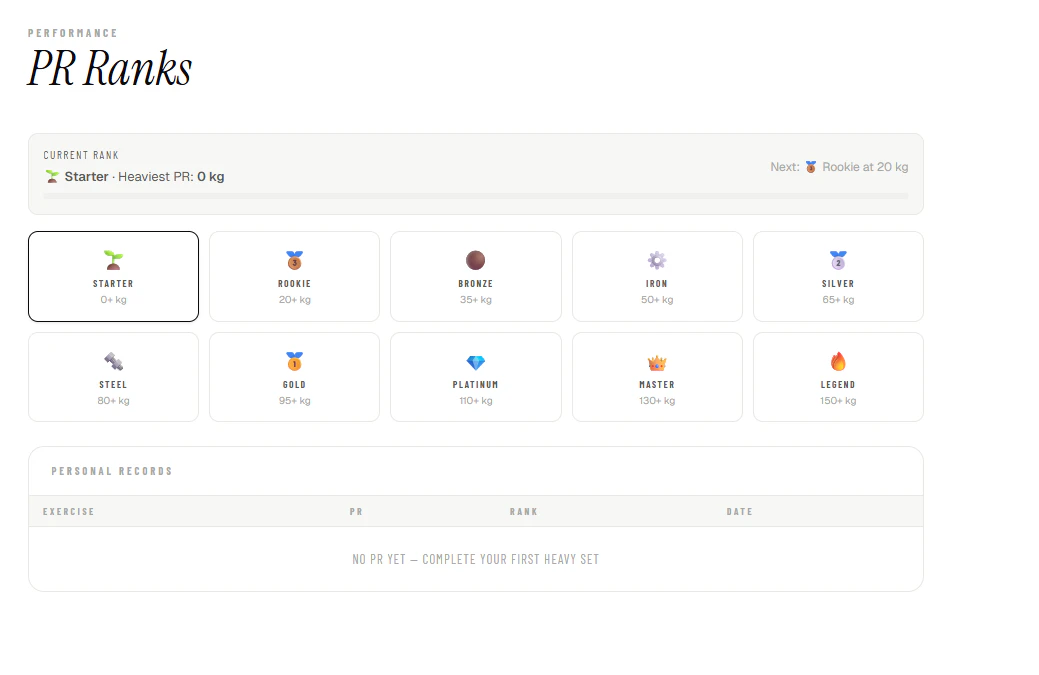The image size is (1039, 675).
Task: Click the Master crown icon
Action: point(657,362)
